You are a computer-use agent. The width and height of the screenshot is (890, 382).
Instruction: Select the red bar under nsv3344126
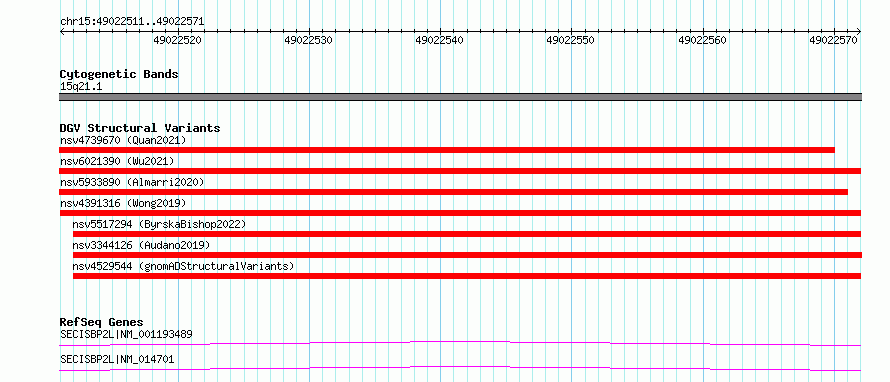(467, 255)
